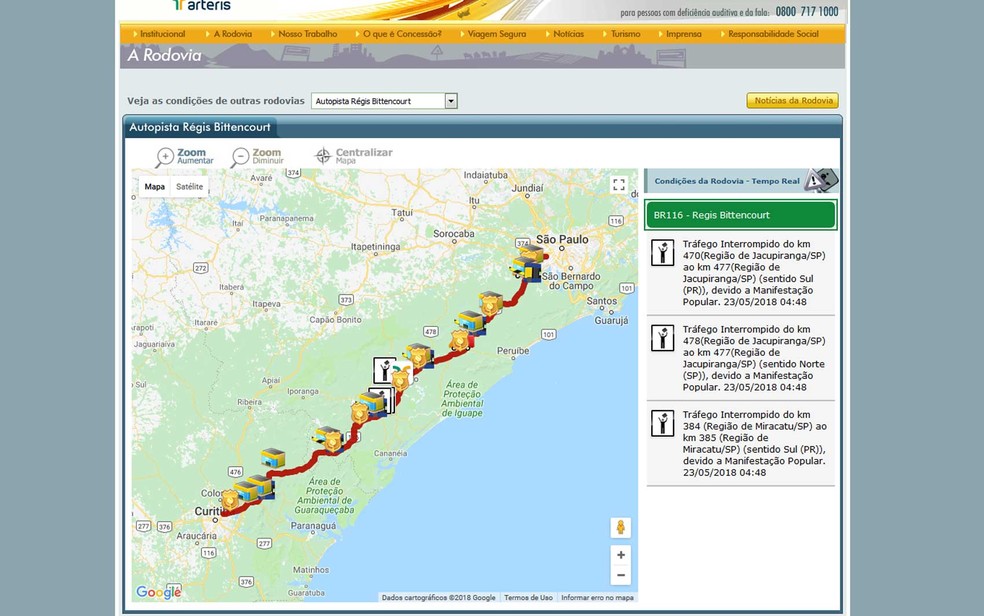Open the Nosso Trabalho menu
Viewport: 984px width, 616px height.
tap(307, 34)
